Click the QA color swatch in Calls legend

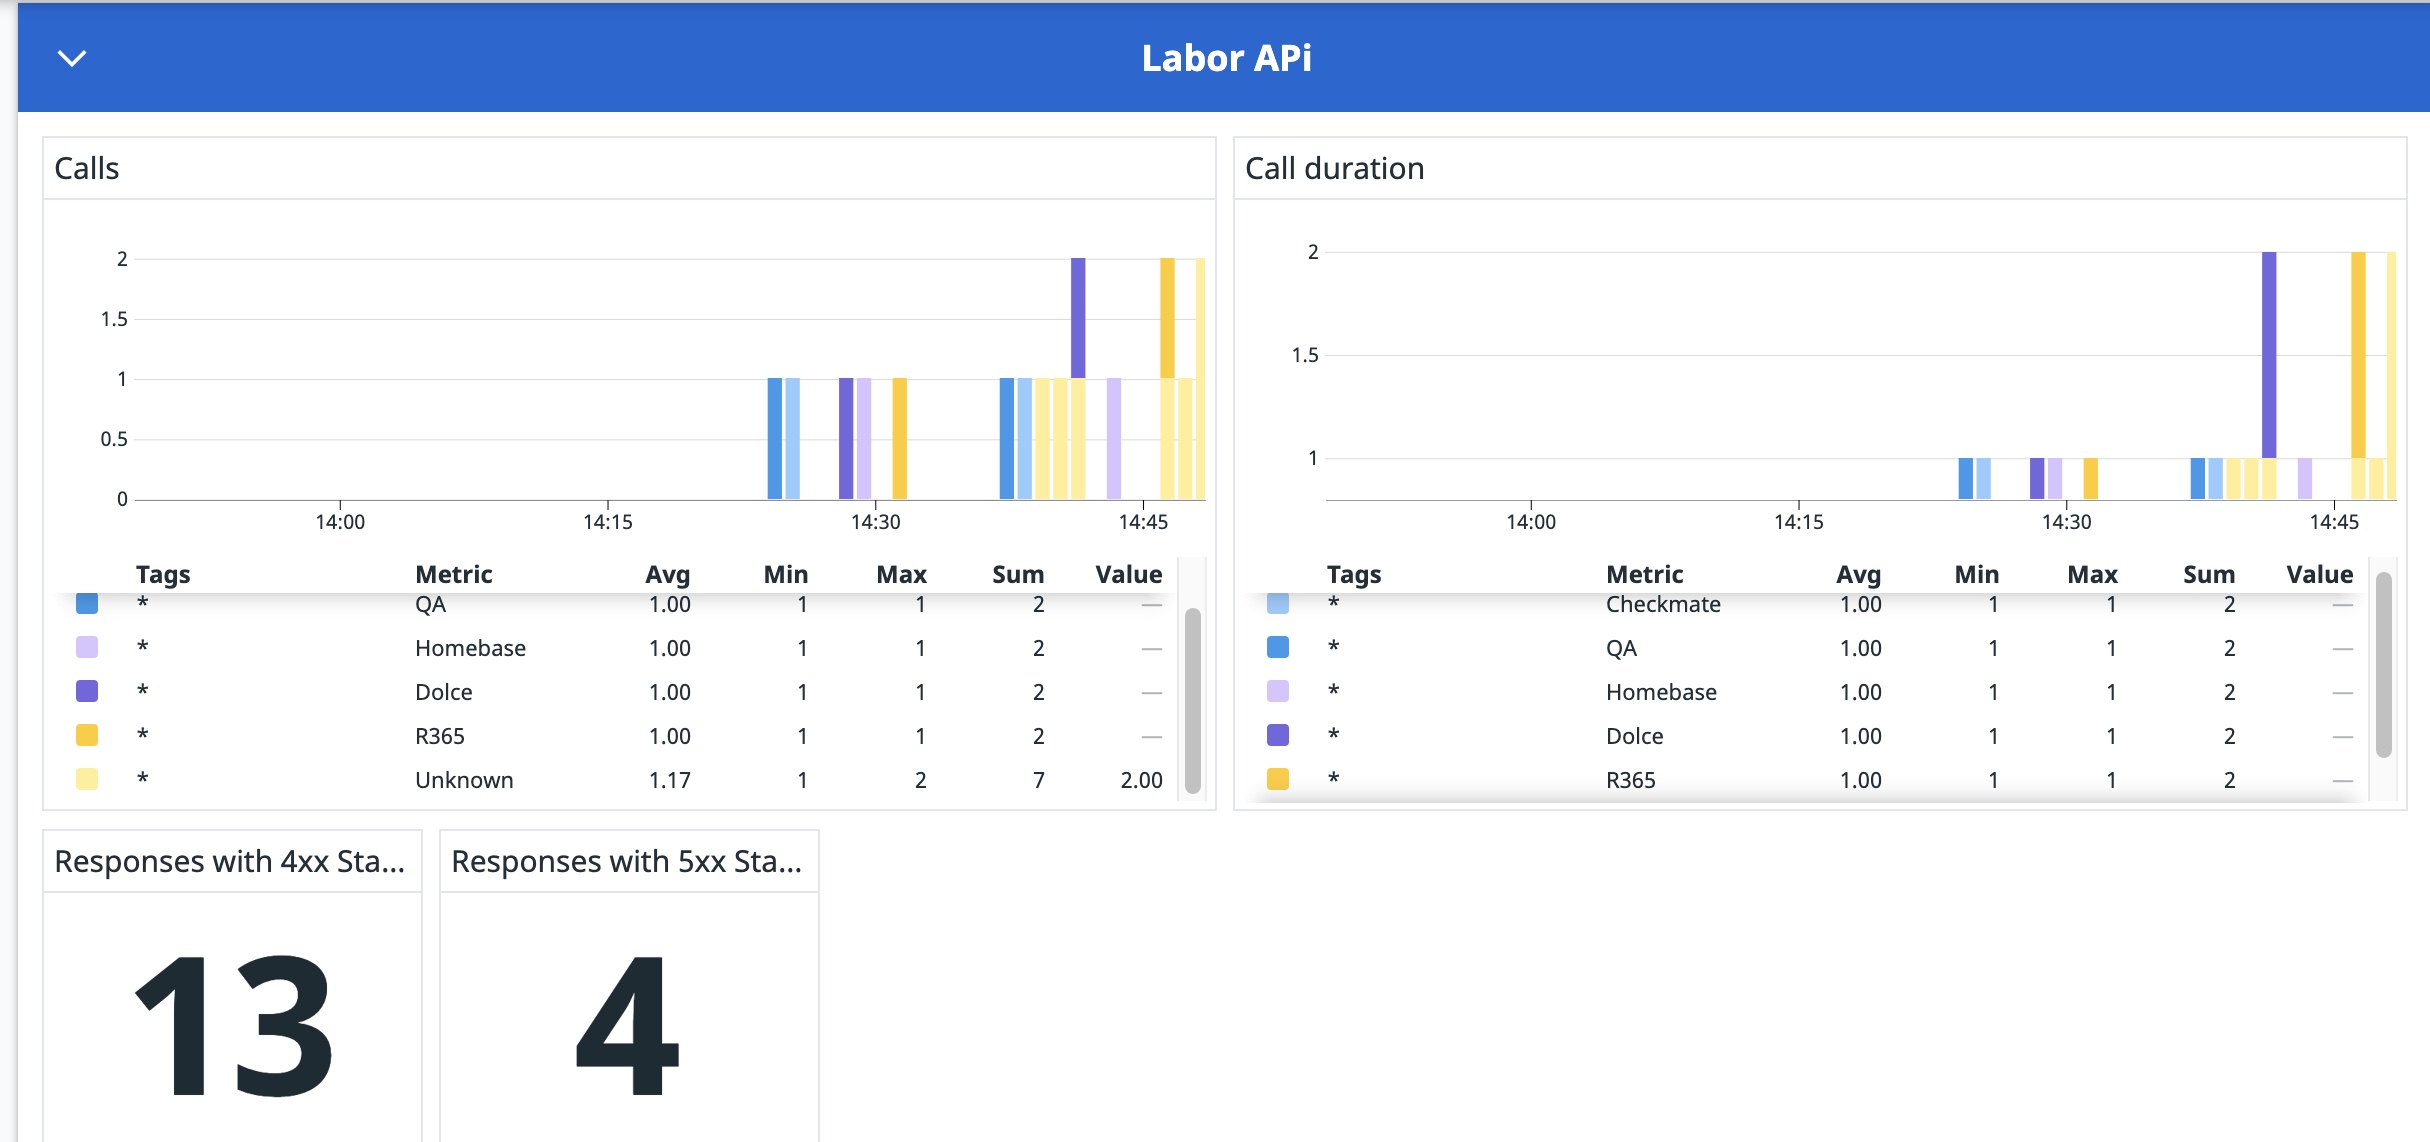[87, 603]
